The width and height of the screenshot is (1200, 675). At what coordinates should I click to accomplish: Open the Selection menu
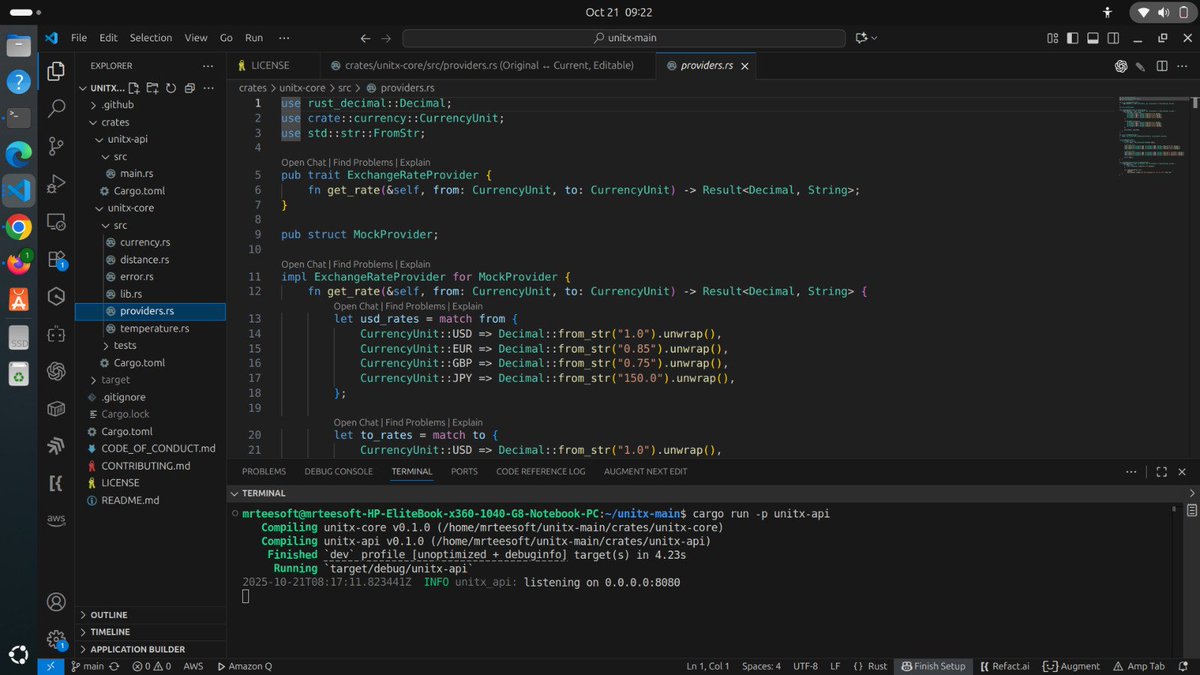pos(151,38)
